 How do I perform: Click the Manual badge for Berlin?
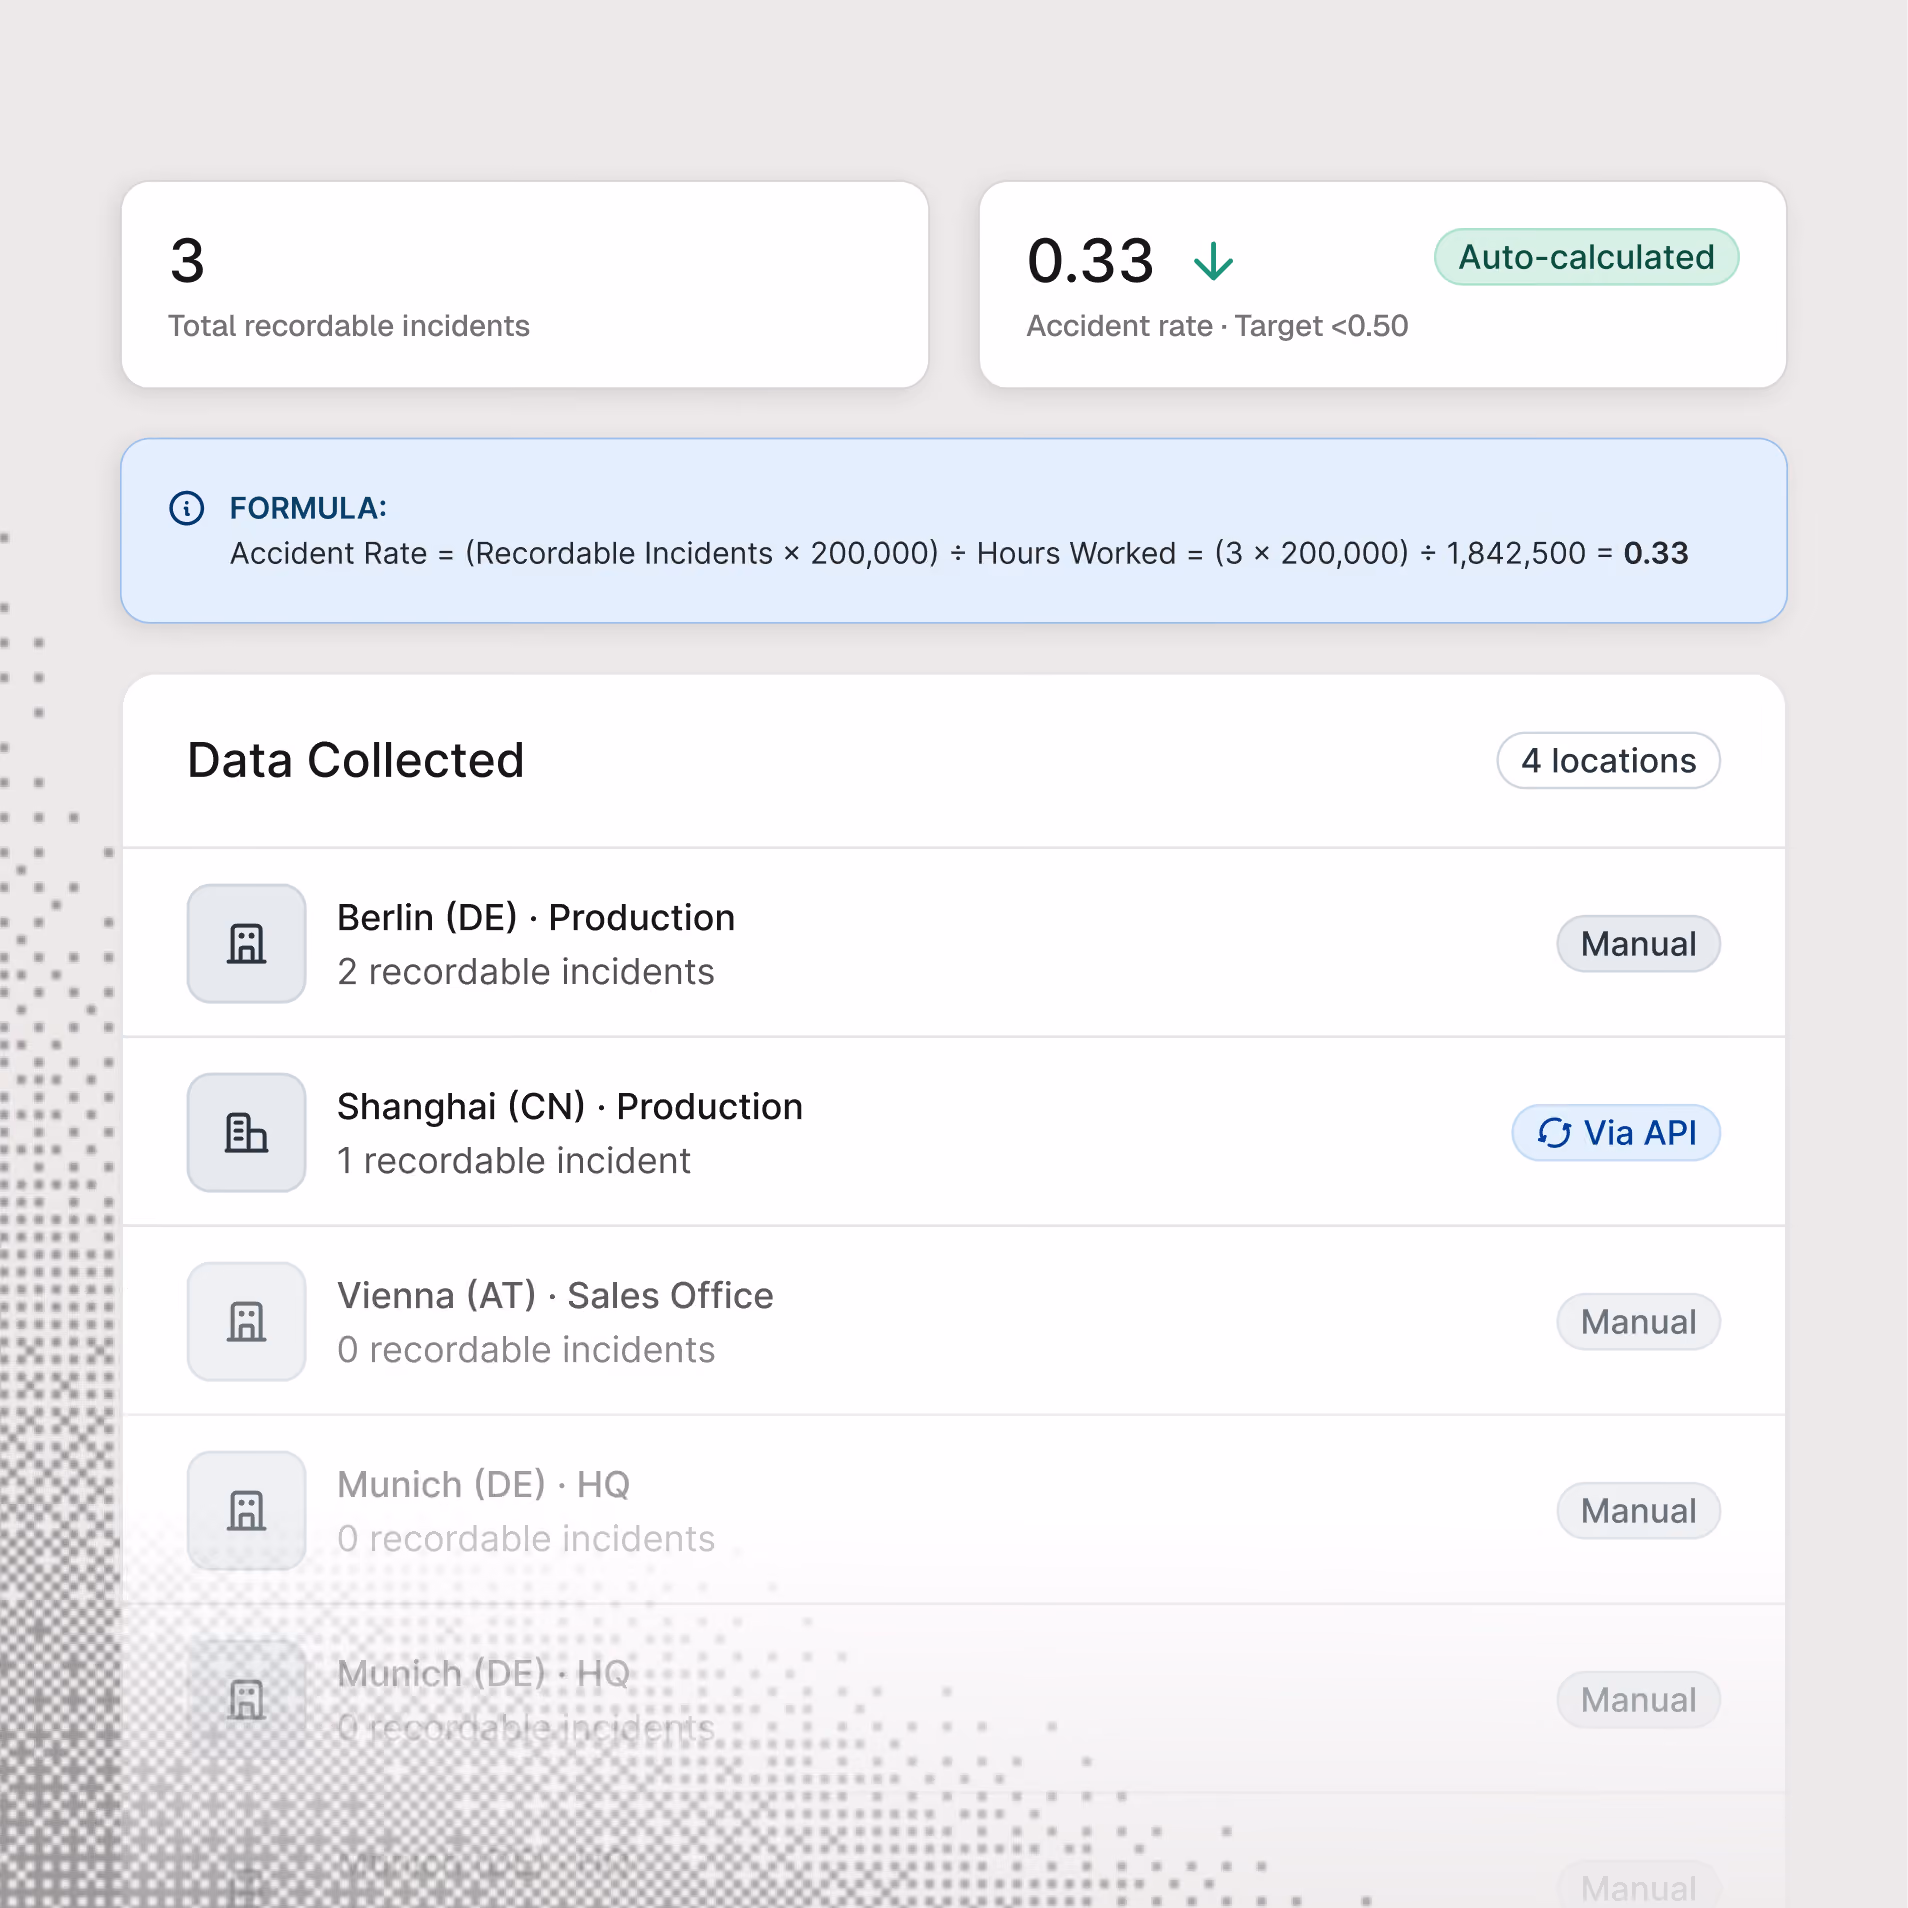coord(1638,944)
